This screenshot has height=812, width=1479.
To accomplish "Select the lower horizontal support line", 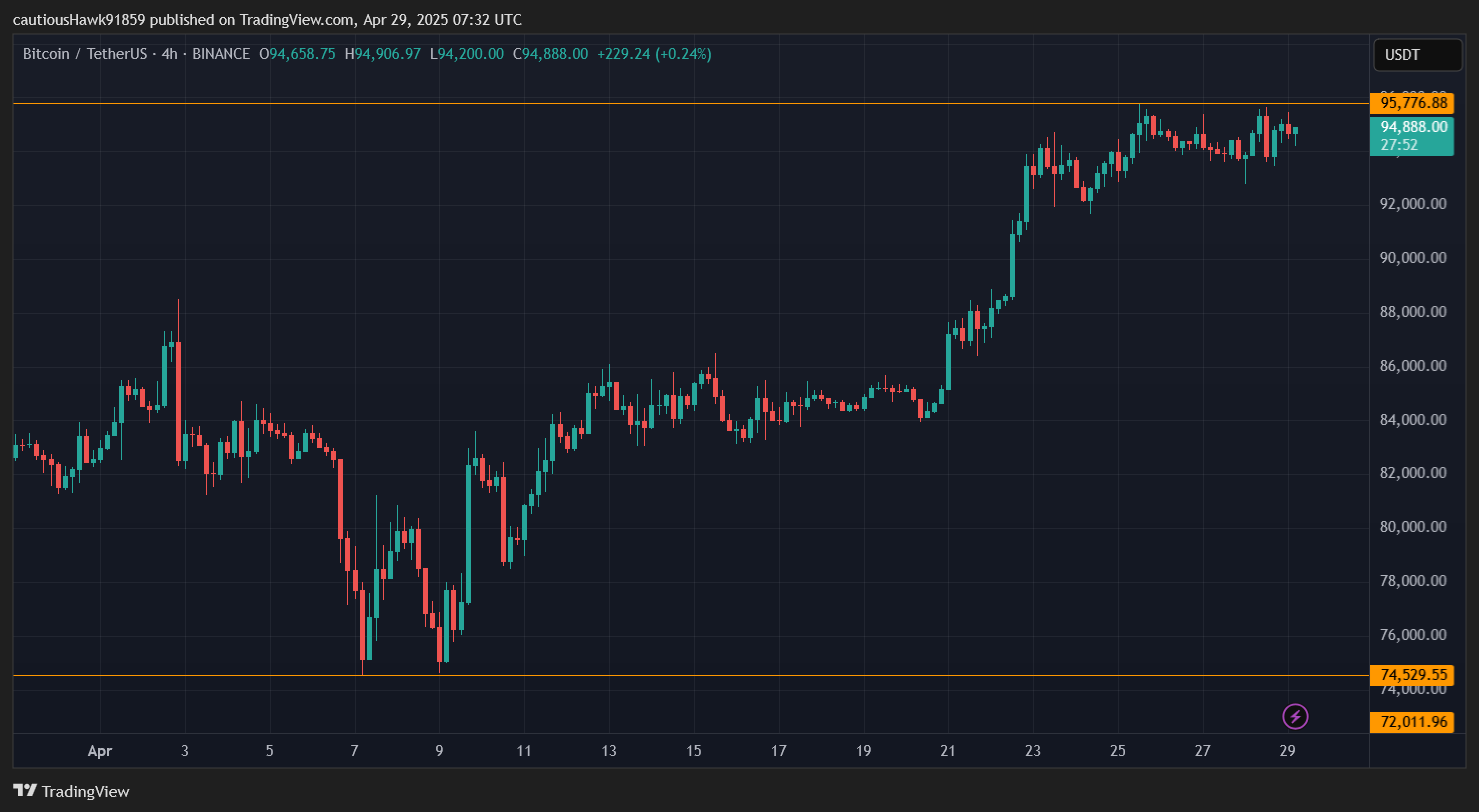I will [700, 675].
